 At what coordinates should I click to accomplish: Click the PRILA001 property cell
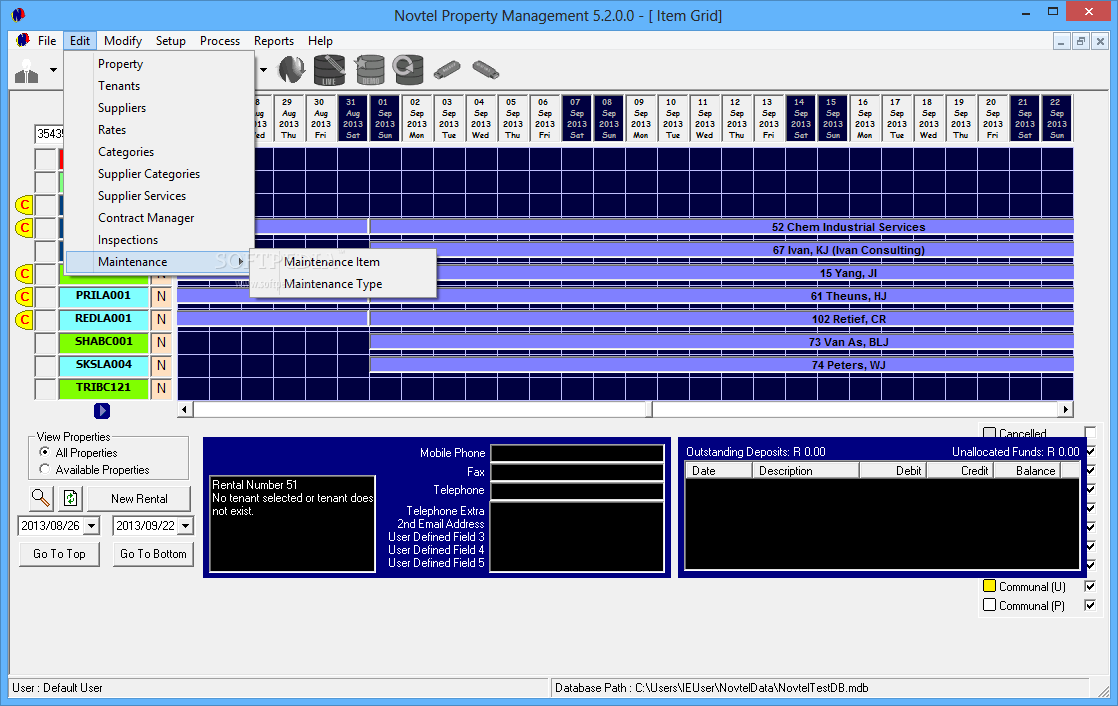coord(103,296)
